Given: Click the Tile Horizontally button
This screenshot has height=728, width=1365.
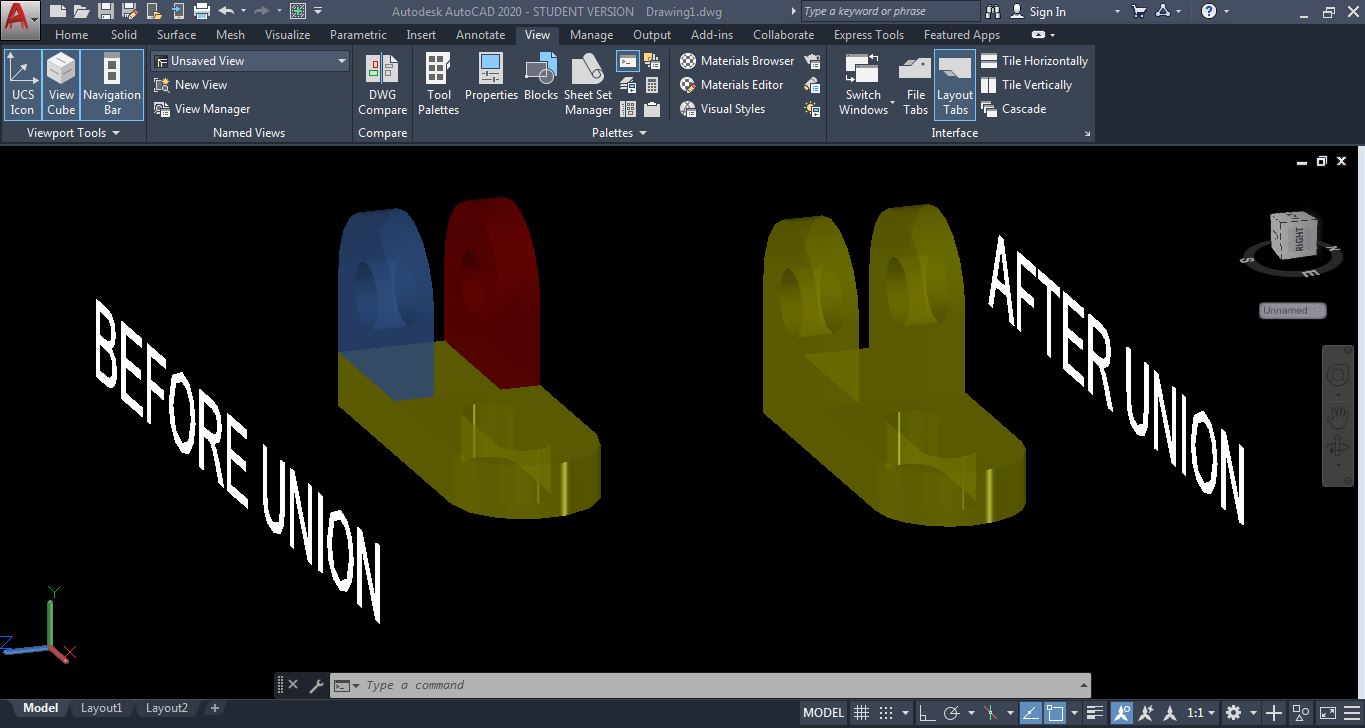Looking at the screenshot, I should 1035,60.
